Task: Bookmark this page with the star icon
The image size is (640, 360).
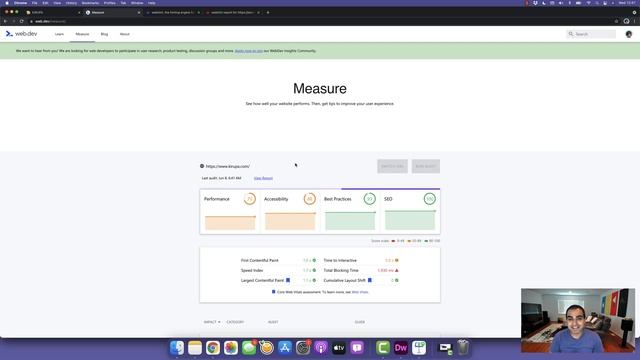Action: click(616, 21)
